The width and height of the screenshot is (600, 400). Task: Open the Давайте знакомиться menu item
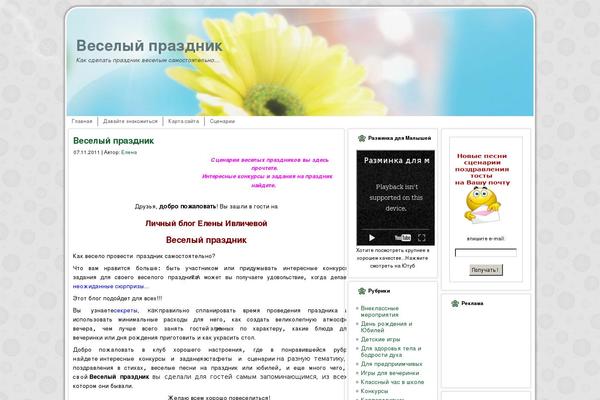(x=130, y=121)
